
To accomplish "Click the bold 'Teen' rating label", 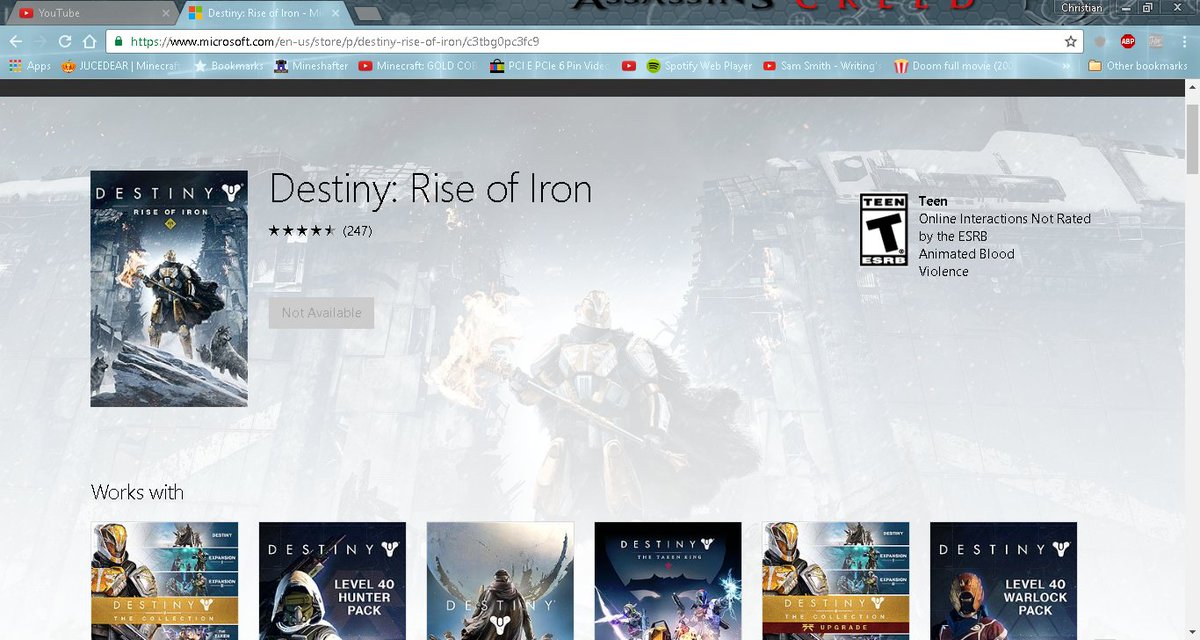I will [x=933, y=201].
